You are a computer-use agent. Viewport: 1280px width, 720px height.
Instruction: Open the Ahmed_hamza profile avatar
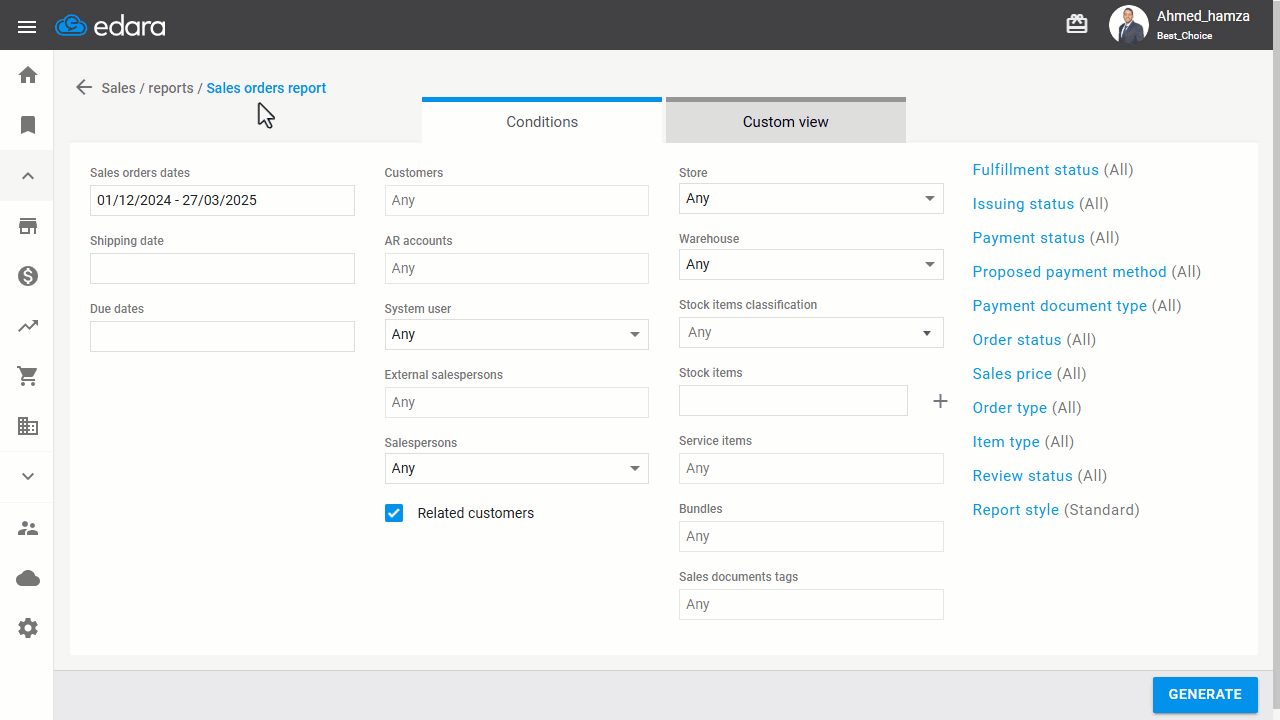coord(1128,25)
